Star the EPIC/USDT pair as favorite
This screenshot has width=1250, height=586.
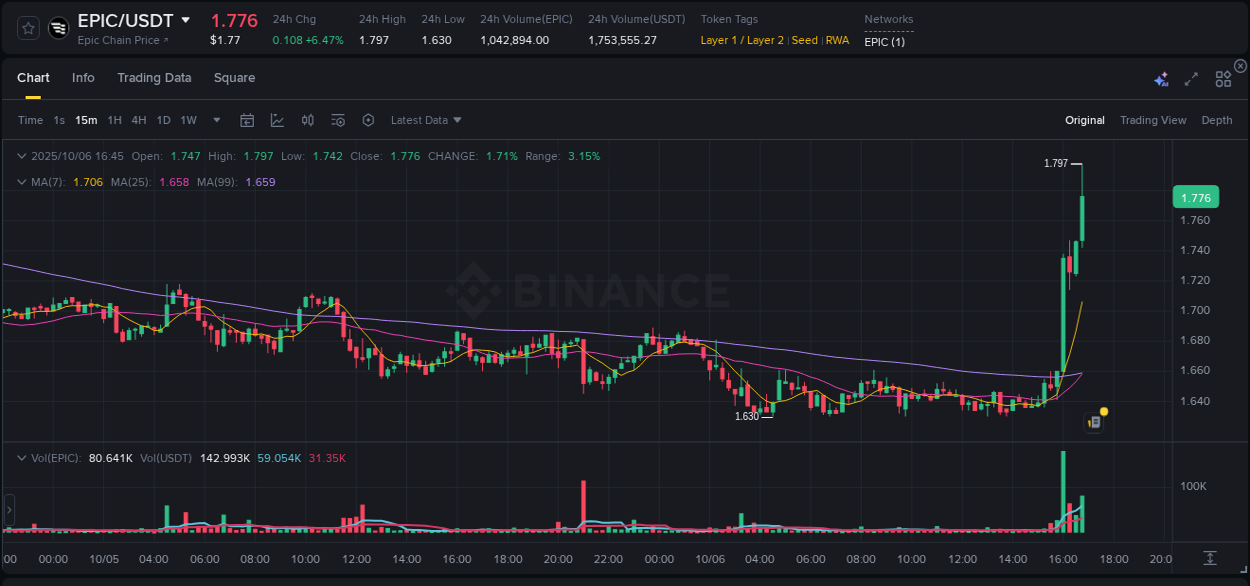(27, 29)
